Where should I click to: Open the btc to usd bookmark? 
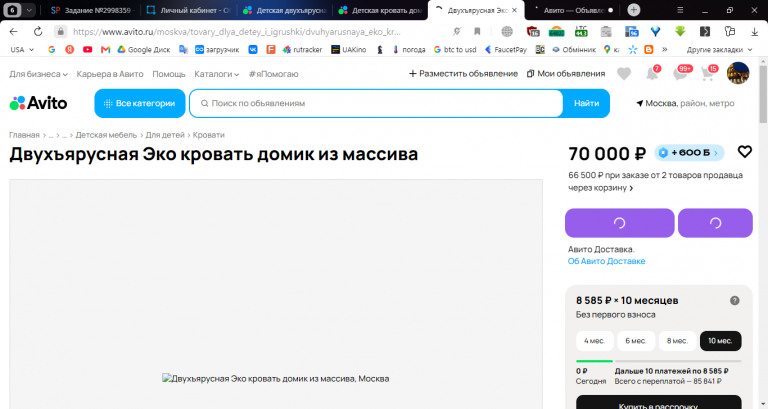tap(455, 49)
